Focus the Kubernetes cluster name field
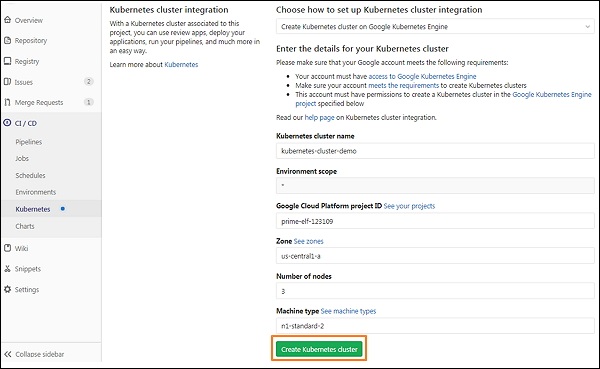Image resolution: width=600 pixels, height=369 pixels. point(435,151)
